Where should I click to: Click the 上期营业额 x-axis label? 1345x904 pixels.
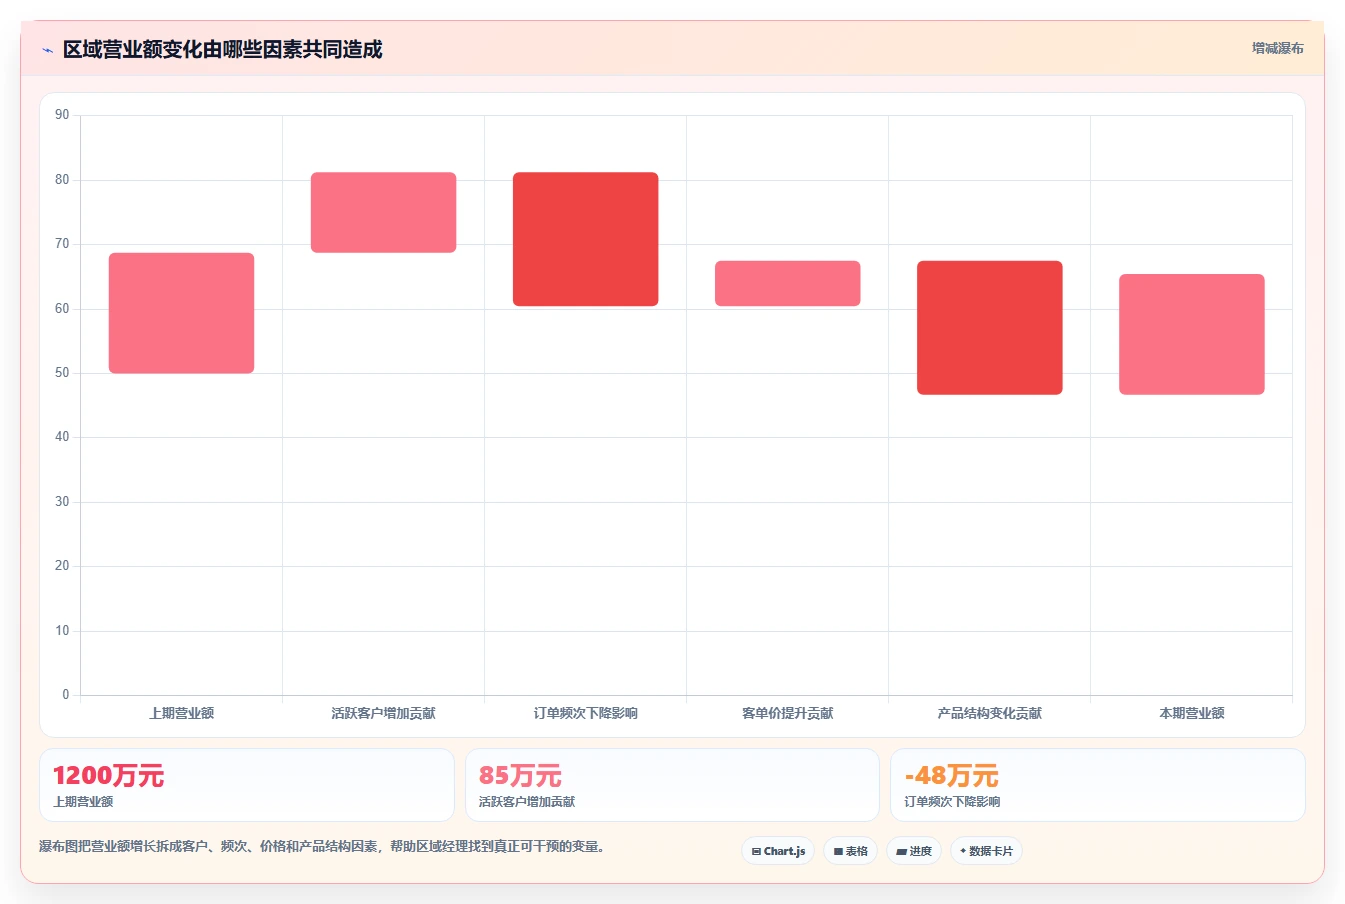181,713
